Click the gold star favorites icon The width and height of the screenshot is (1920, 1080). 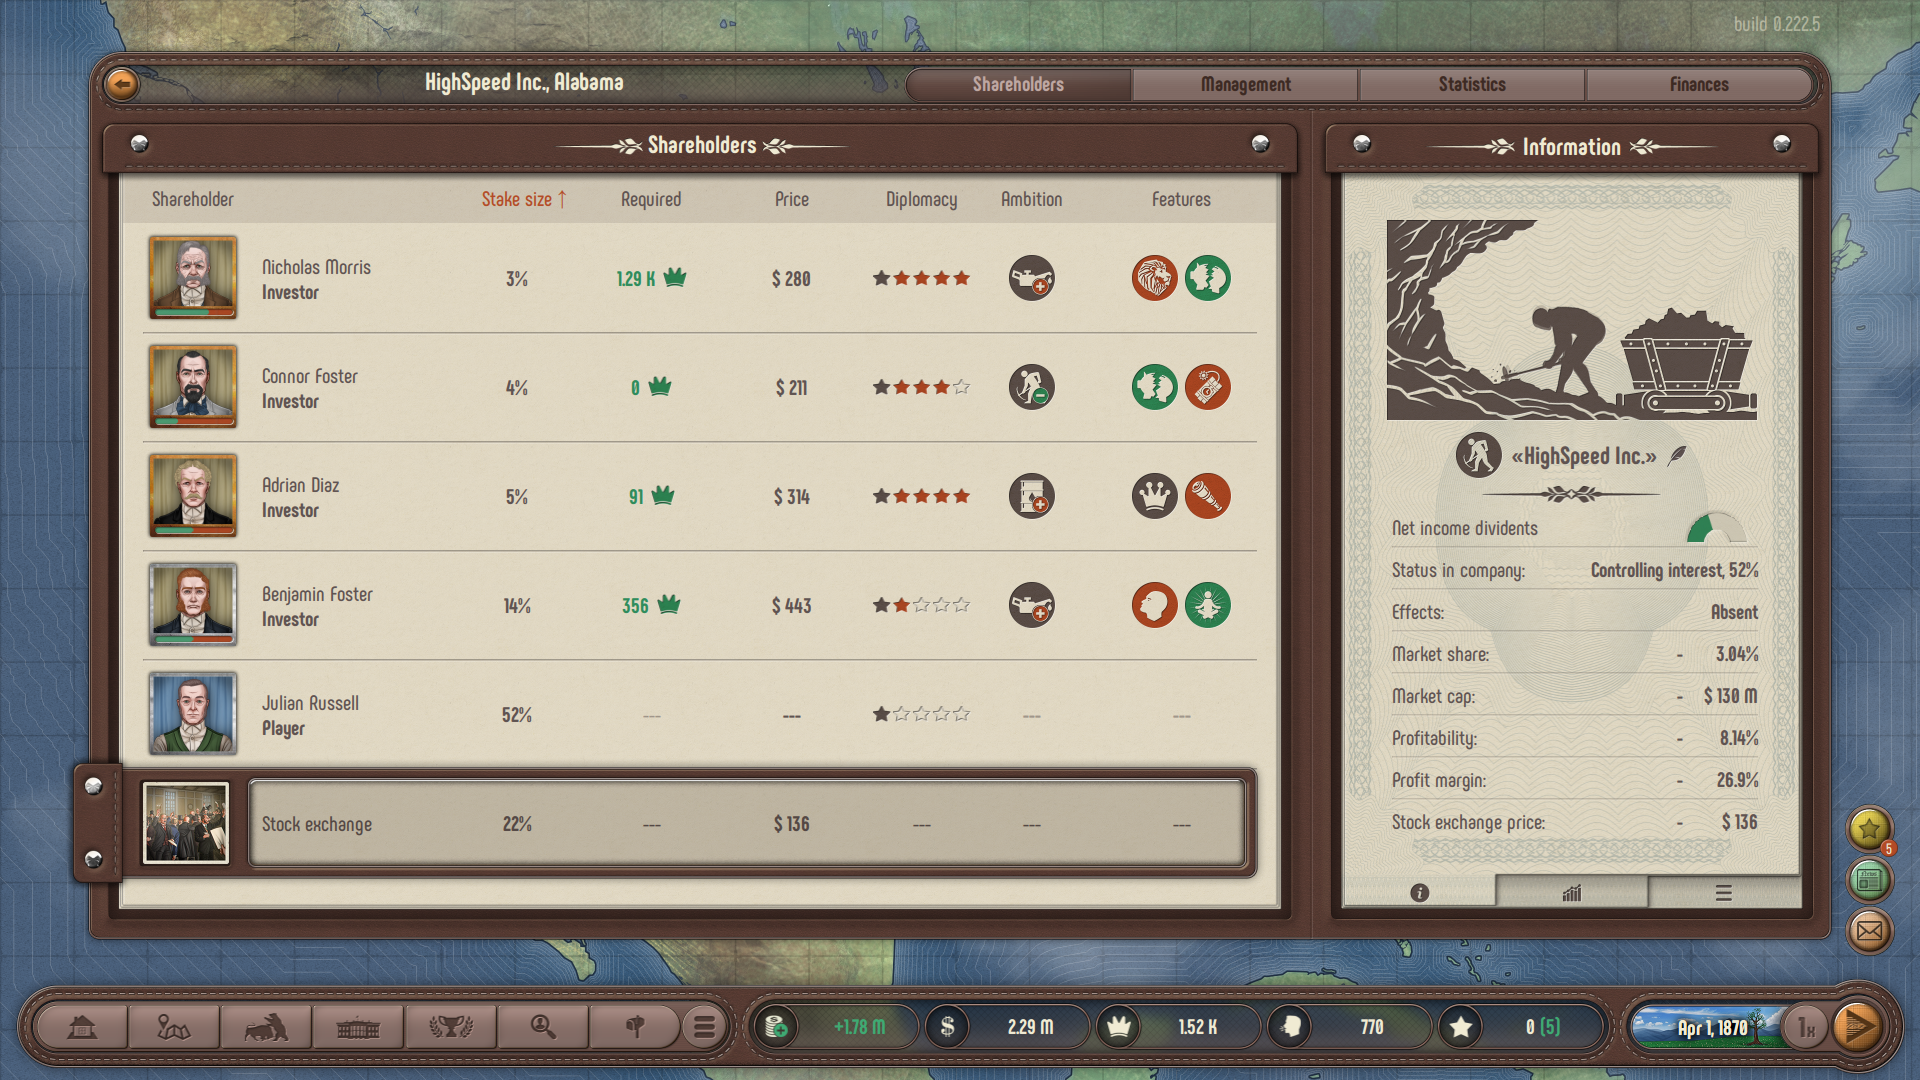click(1868, 828)
